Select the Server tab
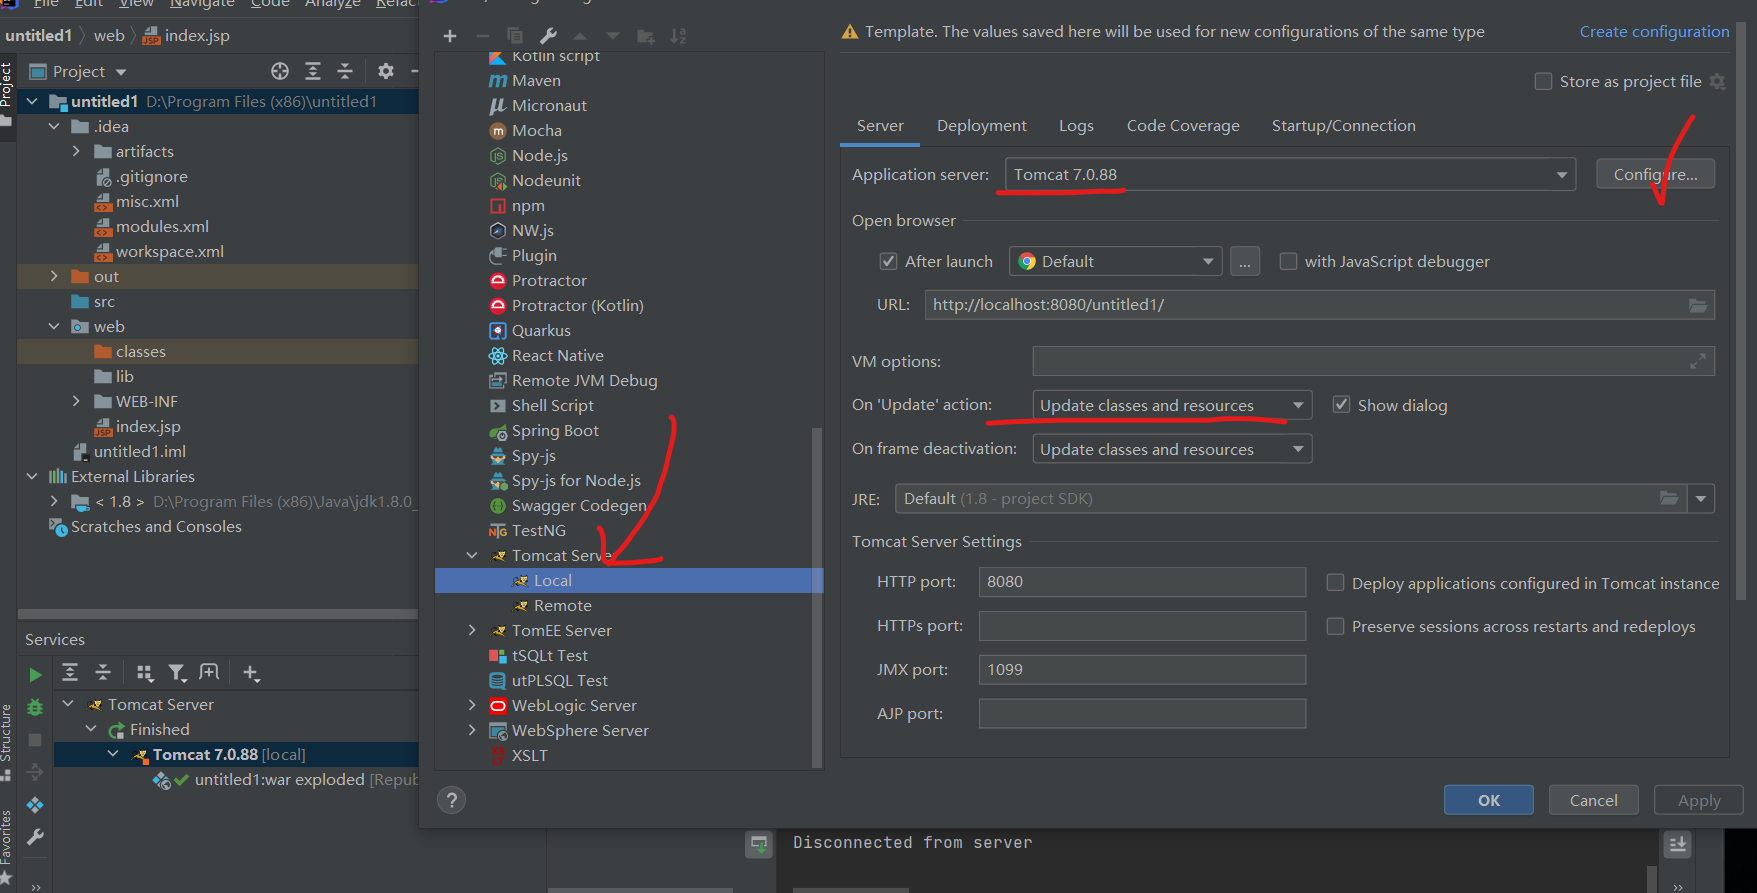This screenshot has height=893, width=1757. coord(880,126)
